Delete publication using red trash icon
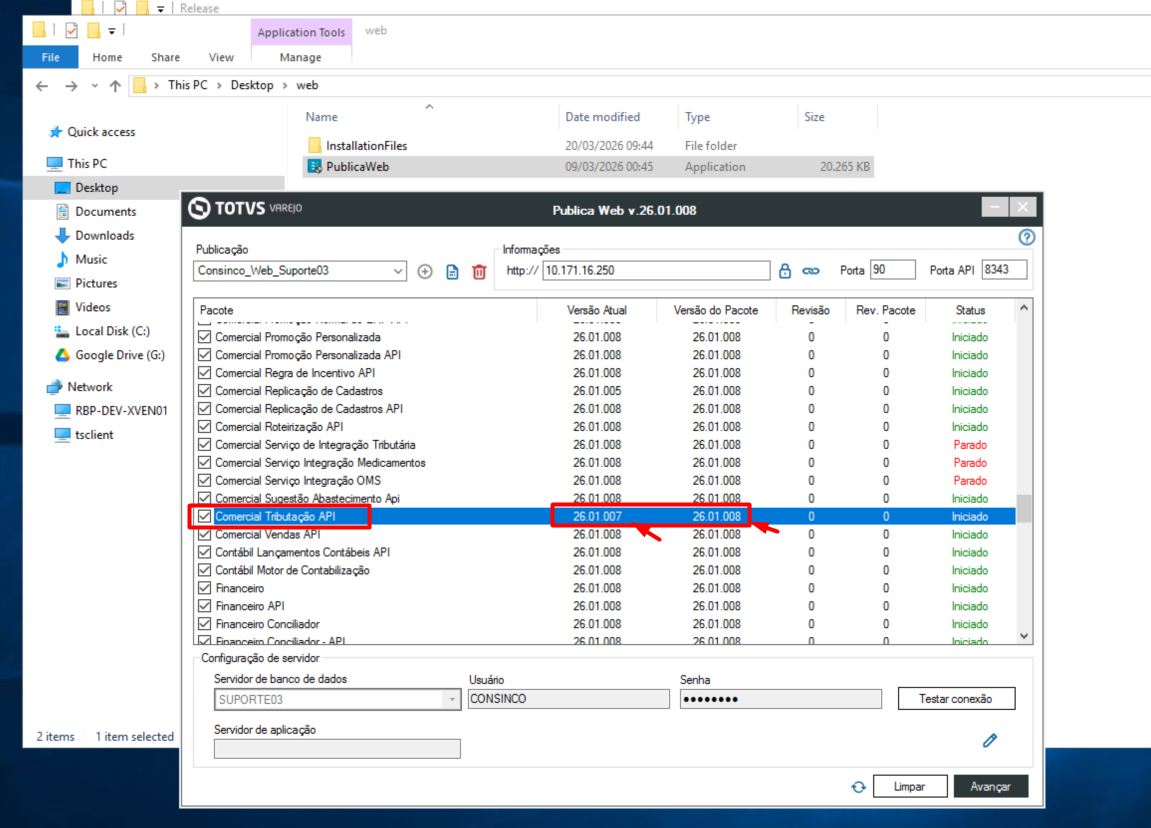 [479, 272]
